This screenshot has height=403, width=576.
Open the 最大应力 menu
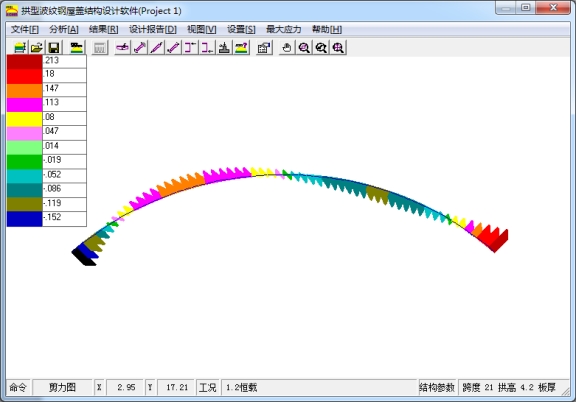tap(283, 29)
